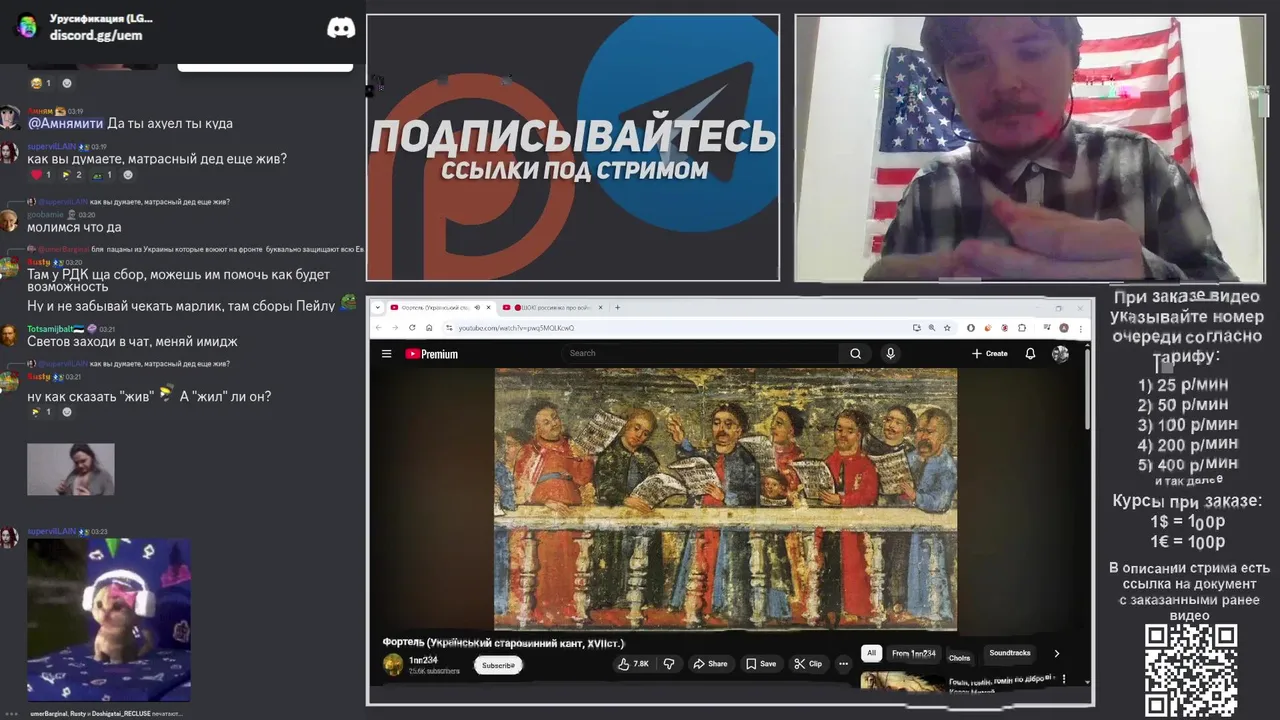
Task: Select the From 1nn234 chip
Action: (914, 653)
